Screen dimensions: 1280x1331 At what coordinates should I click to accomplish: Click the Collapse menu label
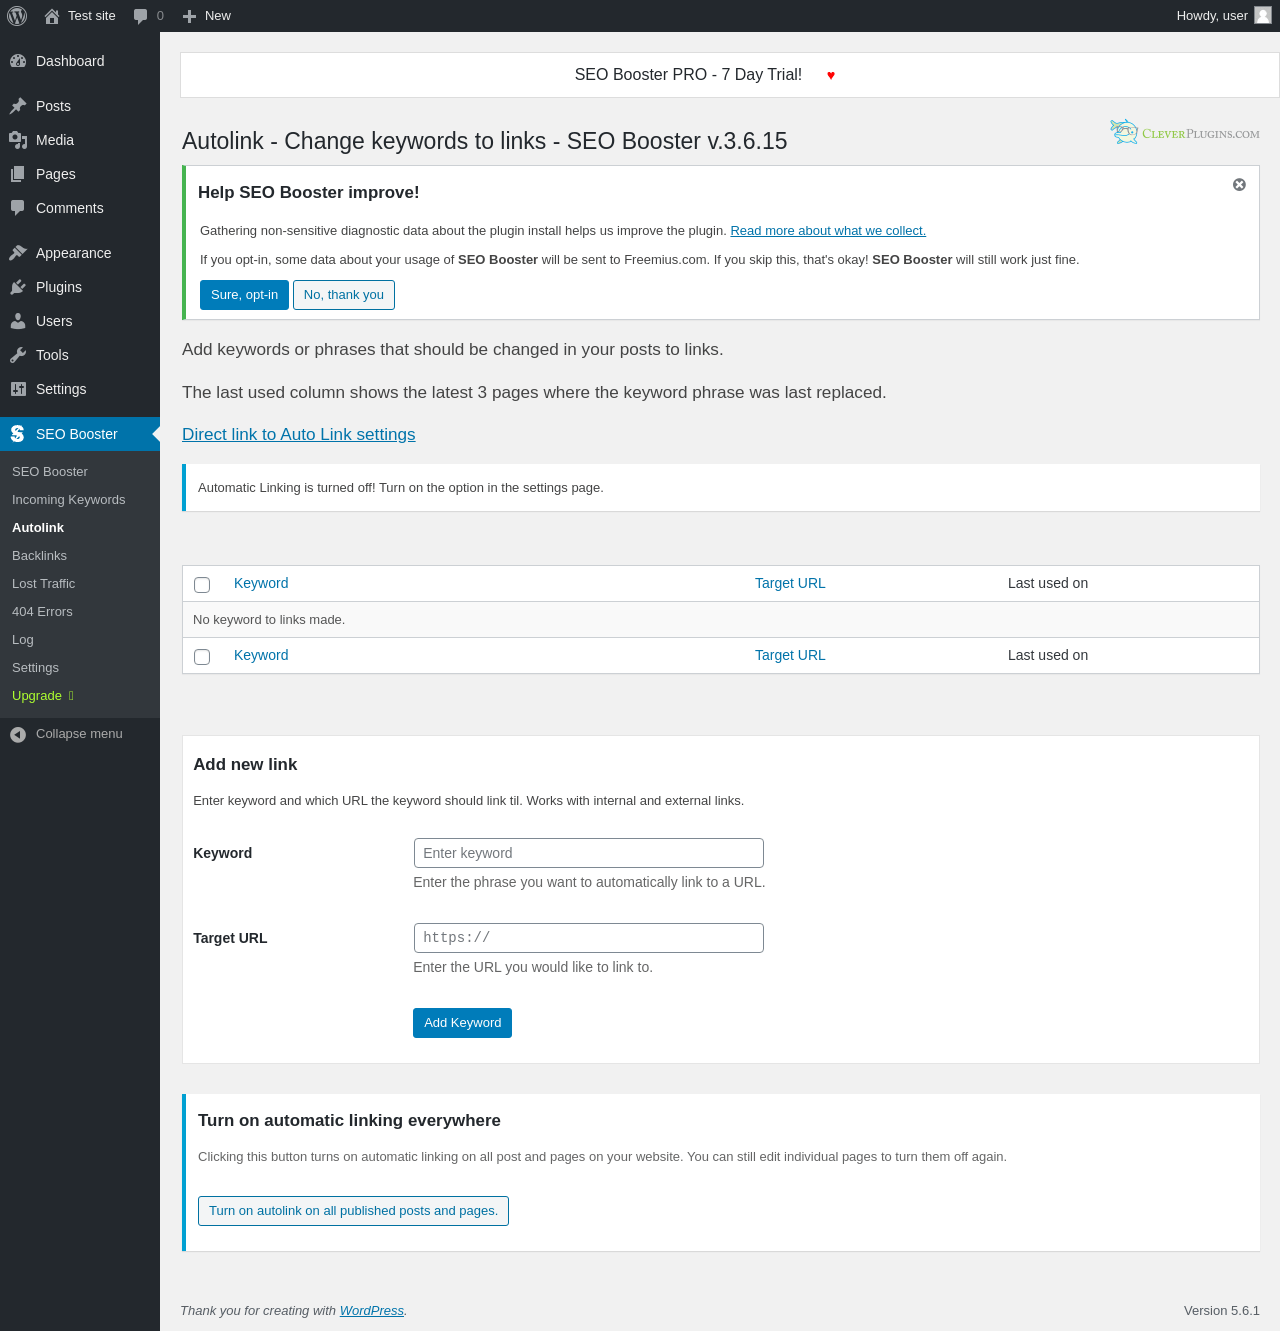click(x=79, y=734)
